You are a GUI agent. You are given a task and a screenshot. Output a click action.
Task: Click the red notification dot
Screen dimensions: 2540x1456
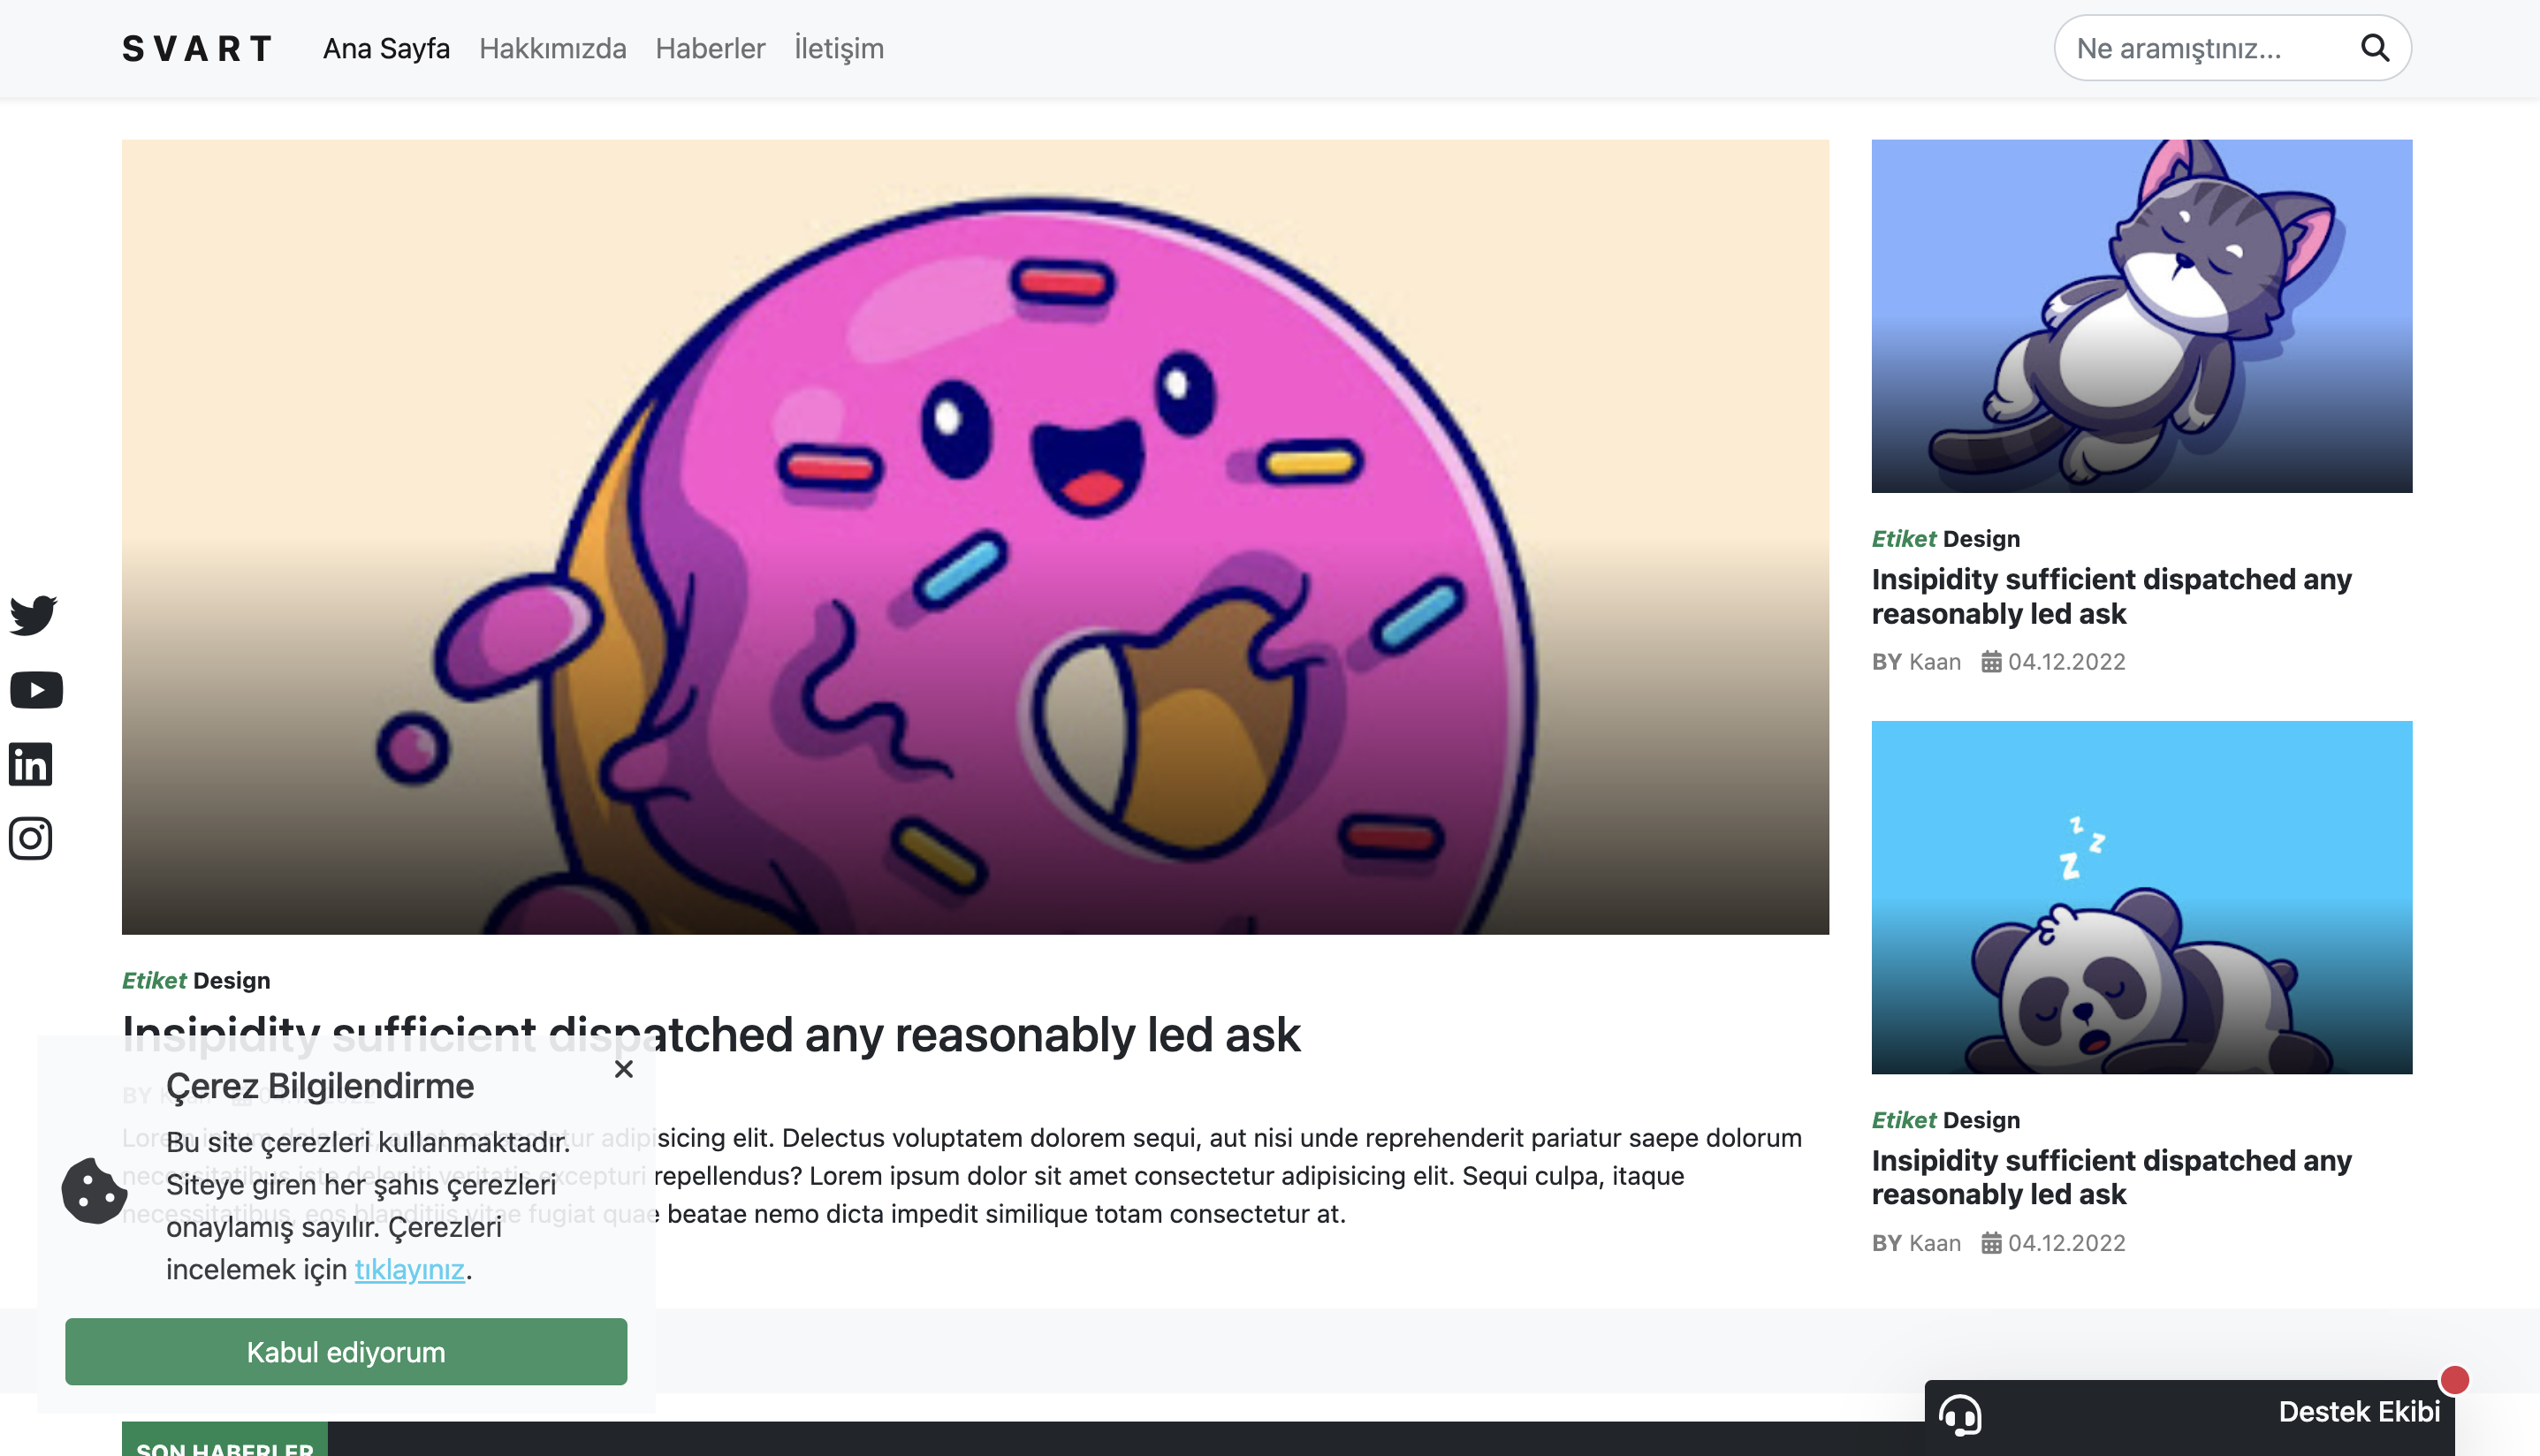click(x=2454, y=1380)
